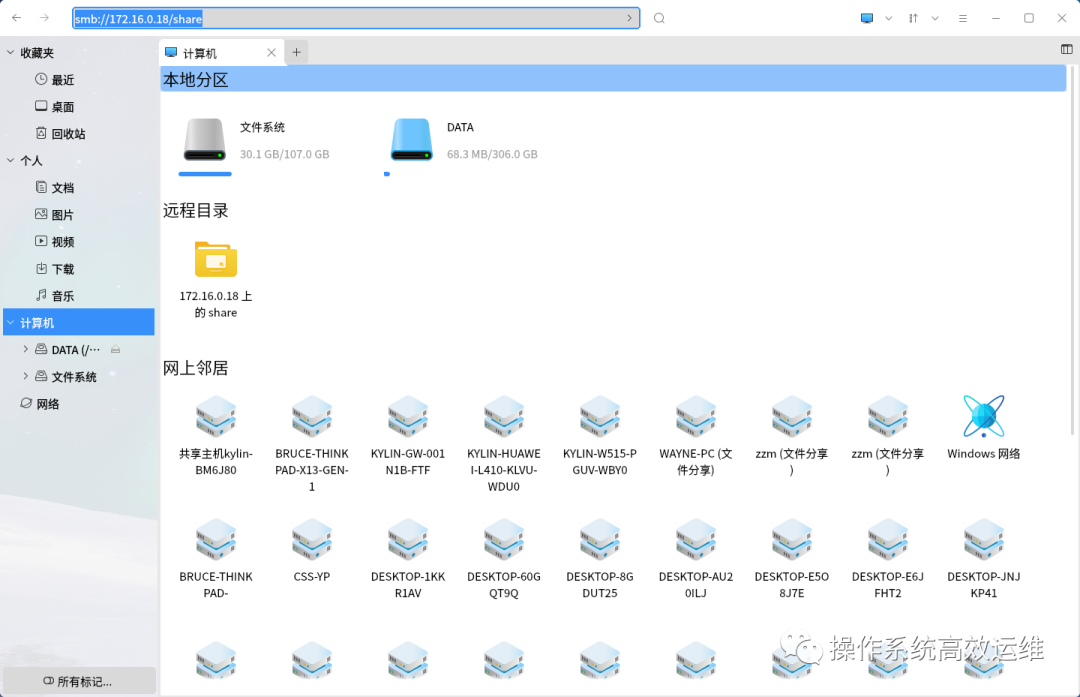Viewport: 1080px width, 697px height.
Task: Click 68.3 MB/306.0 GB capacity text
Action: (x=492, y=154)
